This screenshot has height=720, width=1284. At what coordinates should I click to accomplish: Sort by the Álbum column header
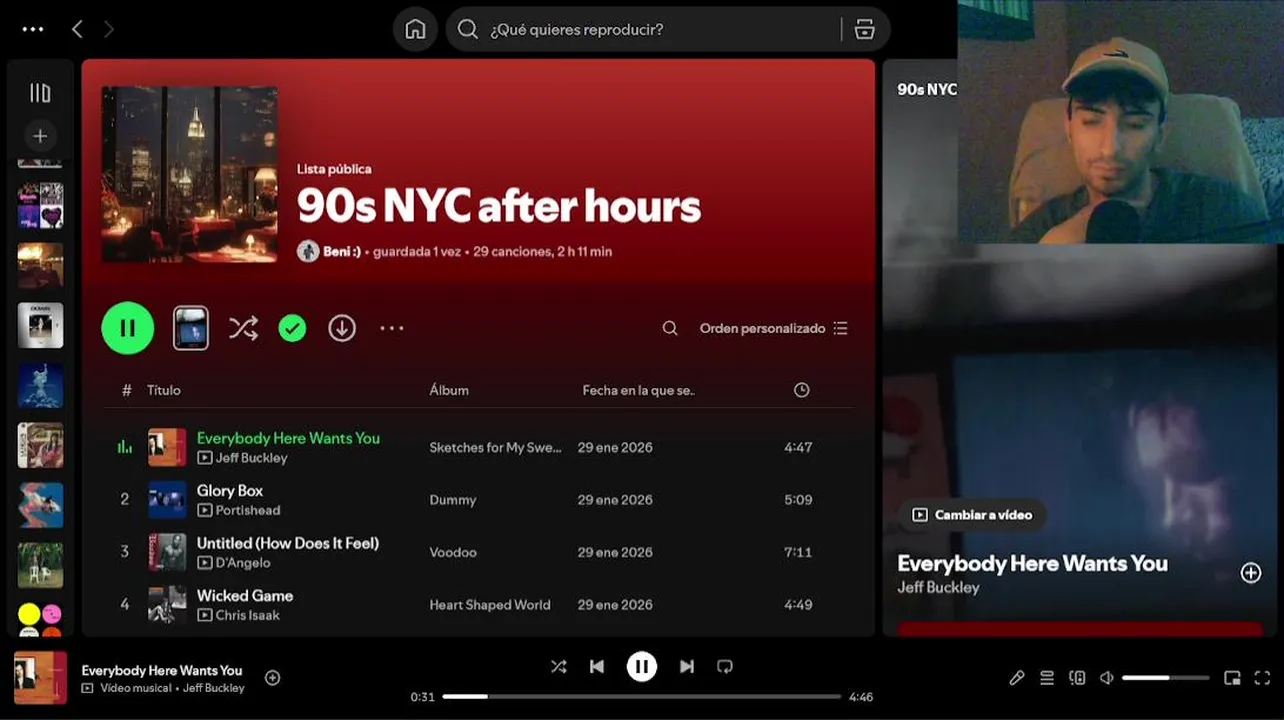coord(449,390)
